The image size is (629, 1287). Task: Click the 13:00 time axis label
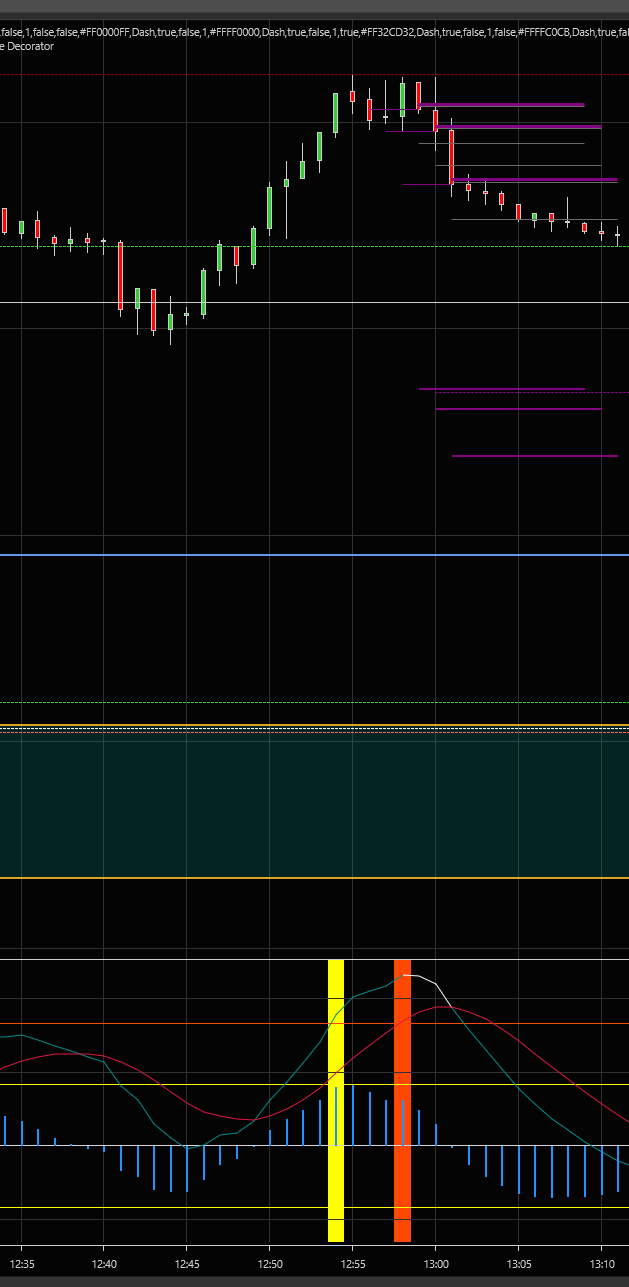click(x=435, y=1264)
